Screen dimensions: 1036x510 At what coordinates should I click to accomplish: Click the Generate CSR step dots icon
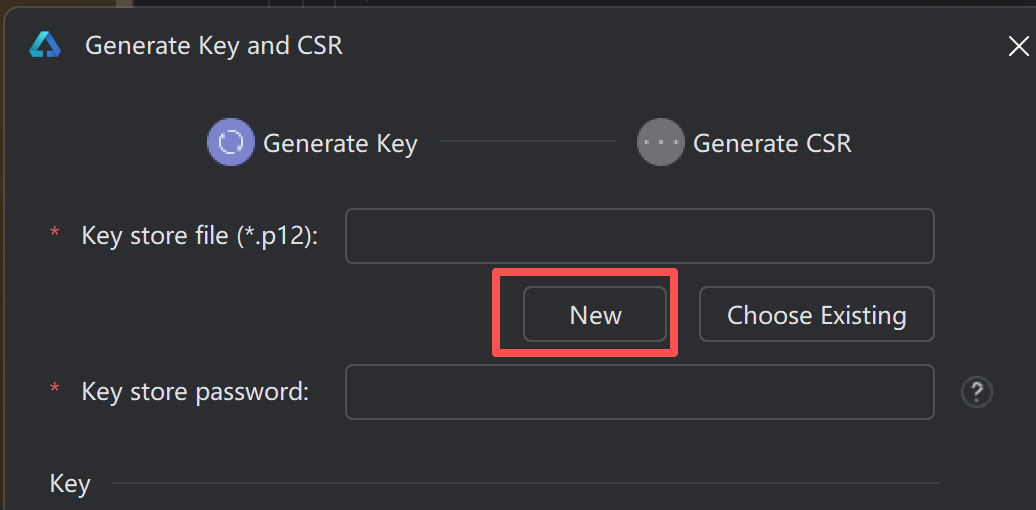pos(660,143)
